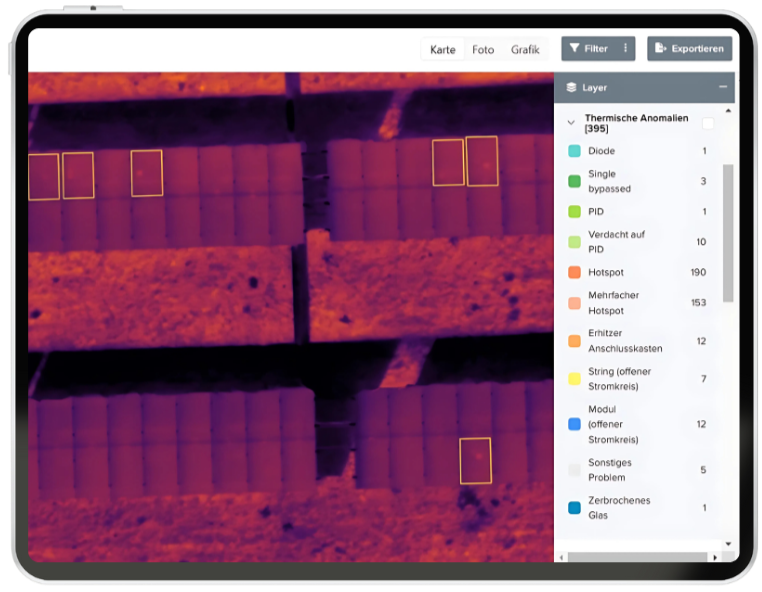Minimize the Layer panel with minus icon

pyautogui.click(x=723, y=88)
